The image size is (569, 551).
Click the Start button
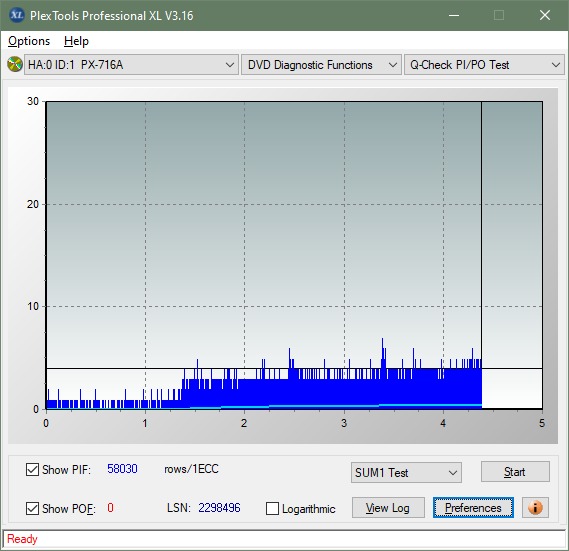515,472
